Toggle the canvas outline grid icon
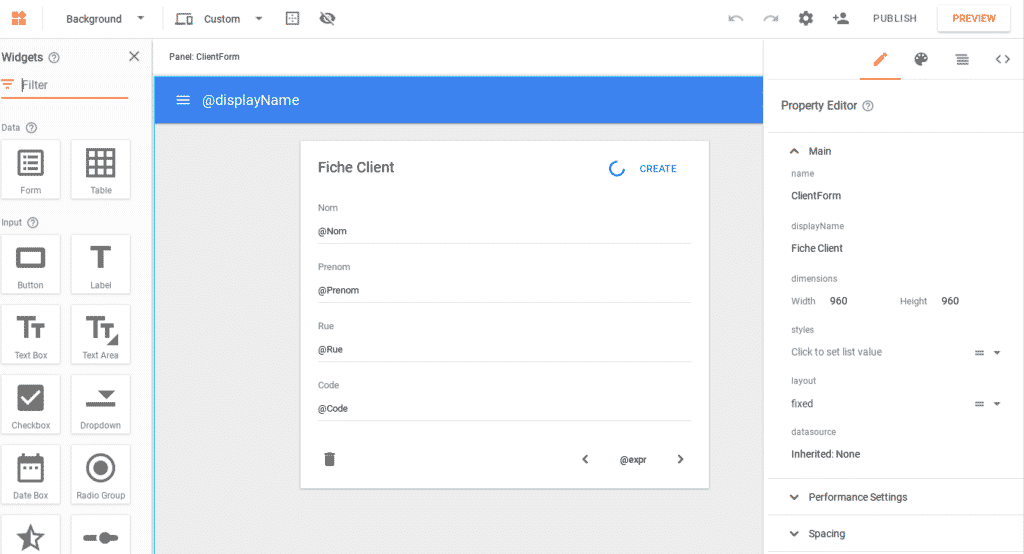1024x554 pixels. (293, 18)
